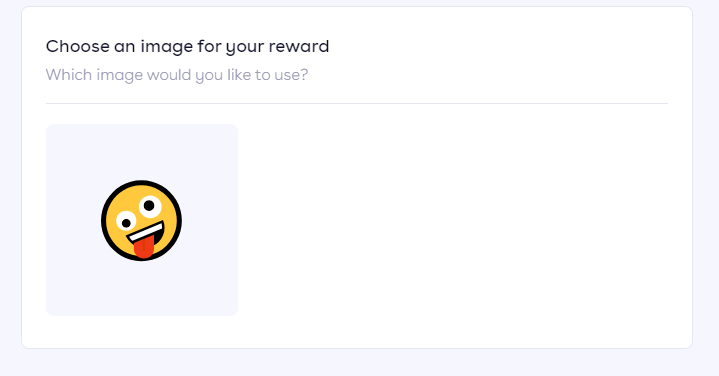Click the emoji's smaller left eye
Screen dimensions: 719x376
click(x=126, y=222)
